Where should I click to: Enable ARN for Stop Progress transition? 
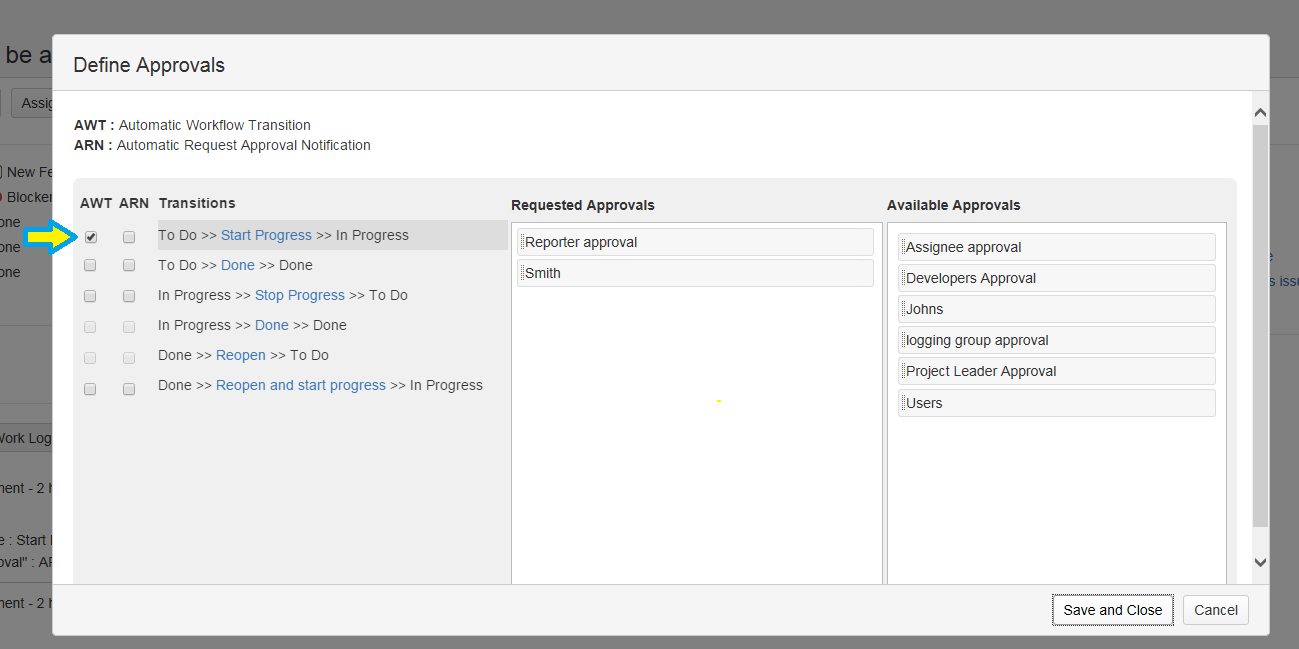point(129,296)
